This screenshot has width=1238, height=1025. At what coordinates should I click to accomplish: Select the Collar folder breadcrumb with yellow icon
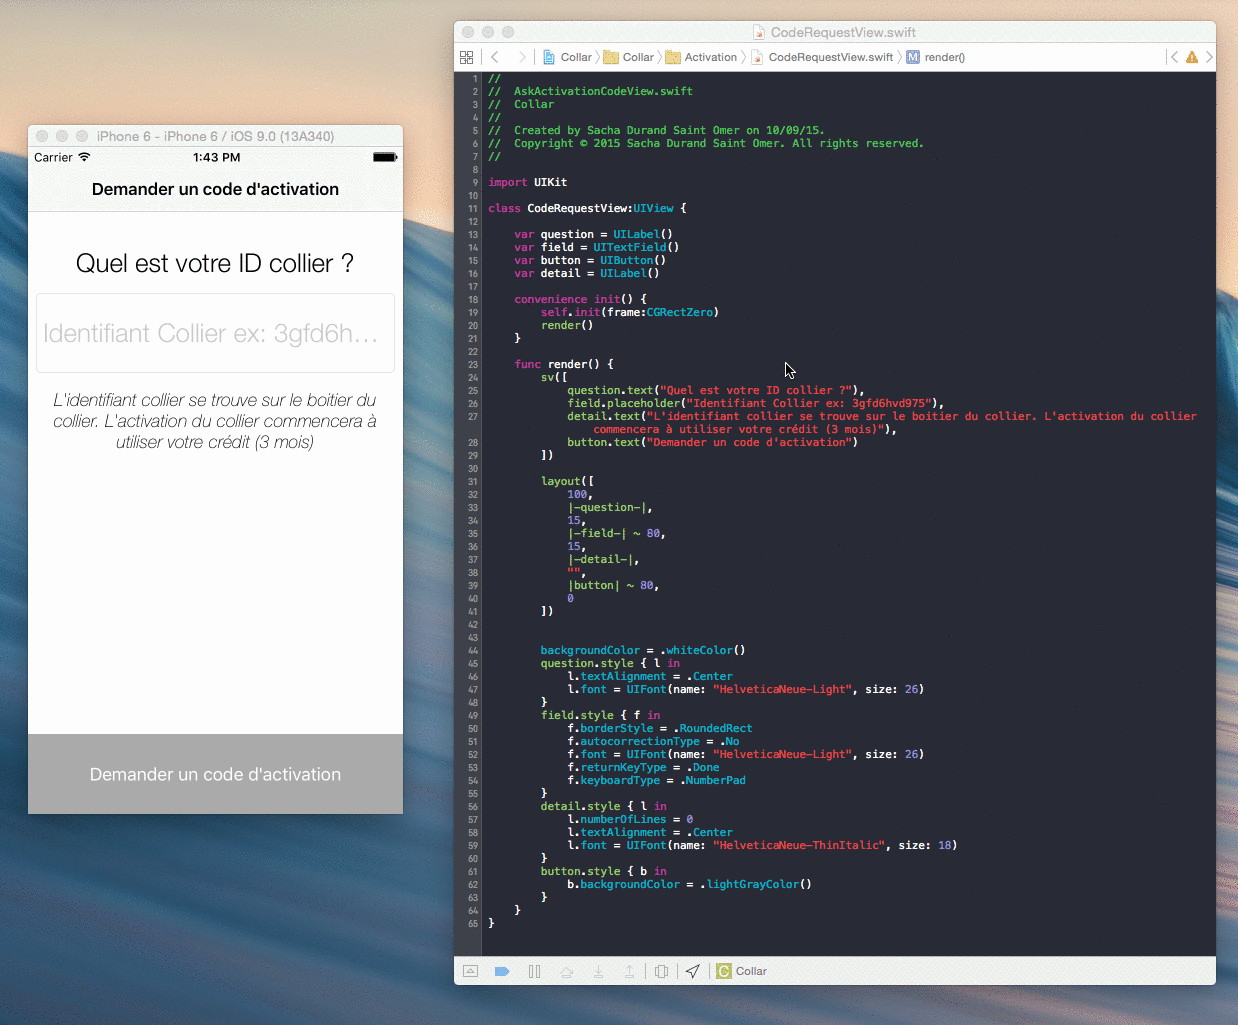pyautogui.click(x=629, y=57)
